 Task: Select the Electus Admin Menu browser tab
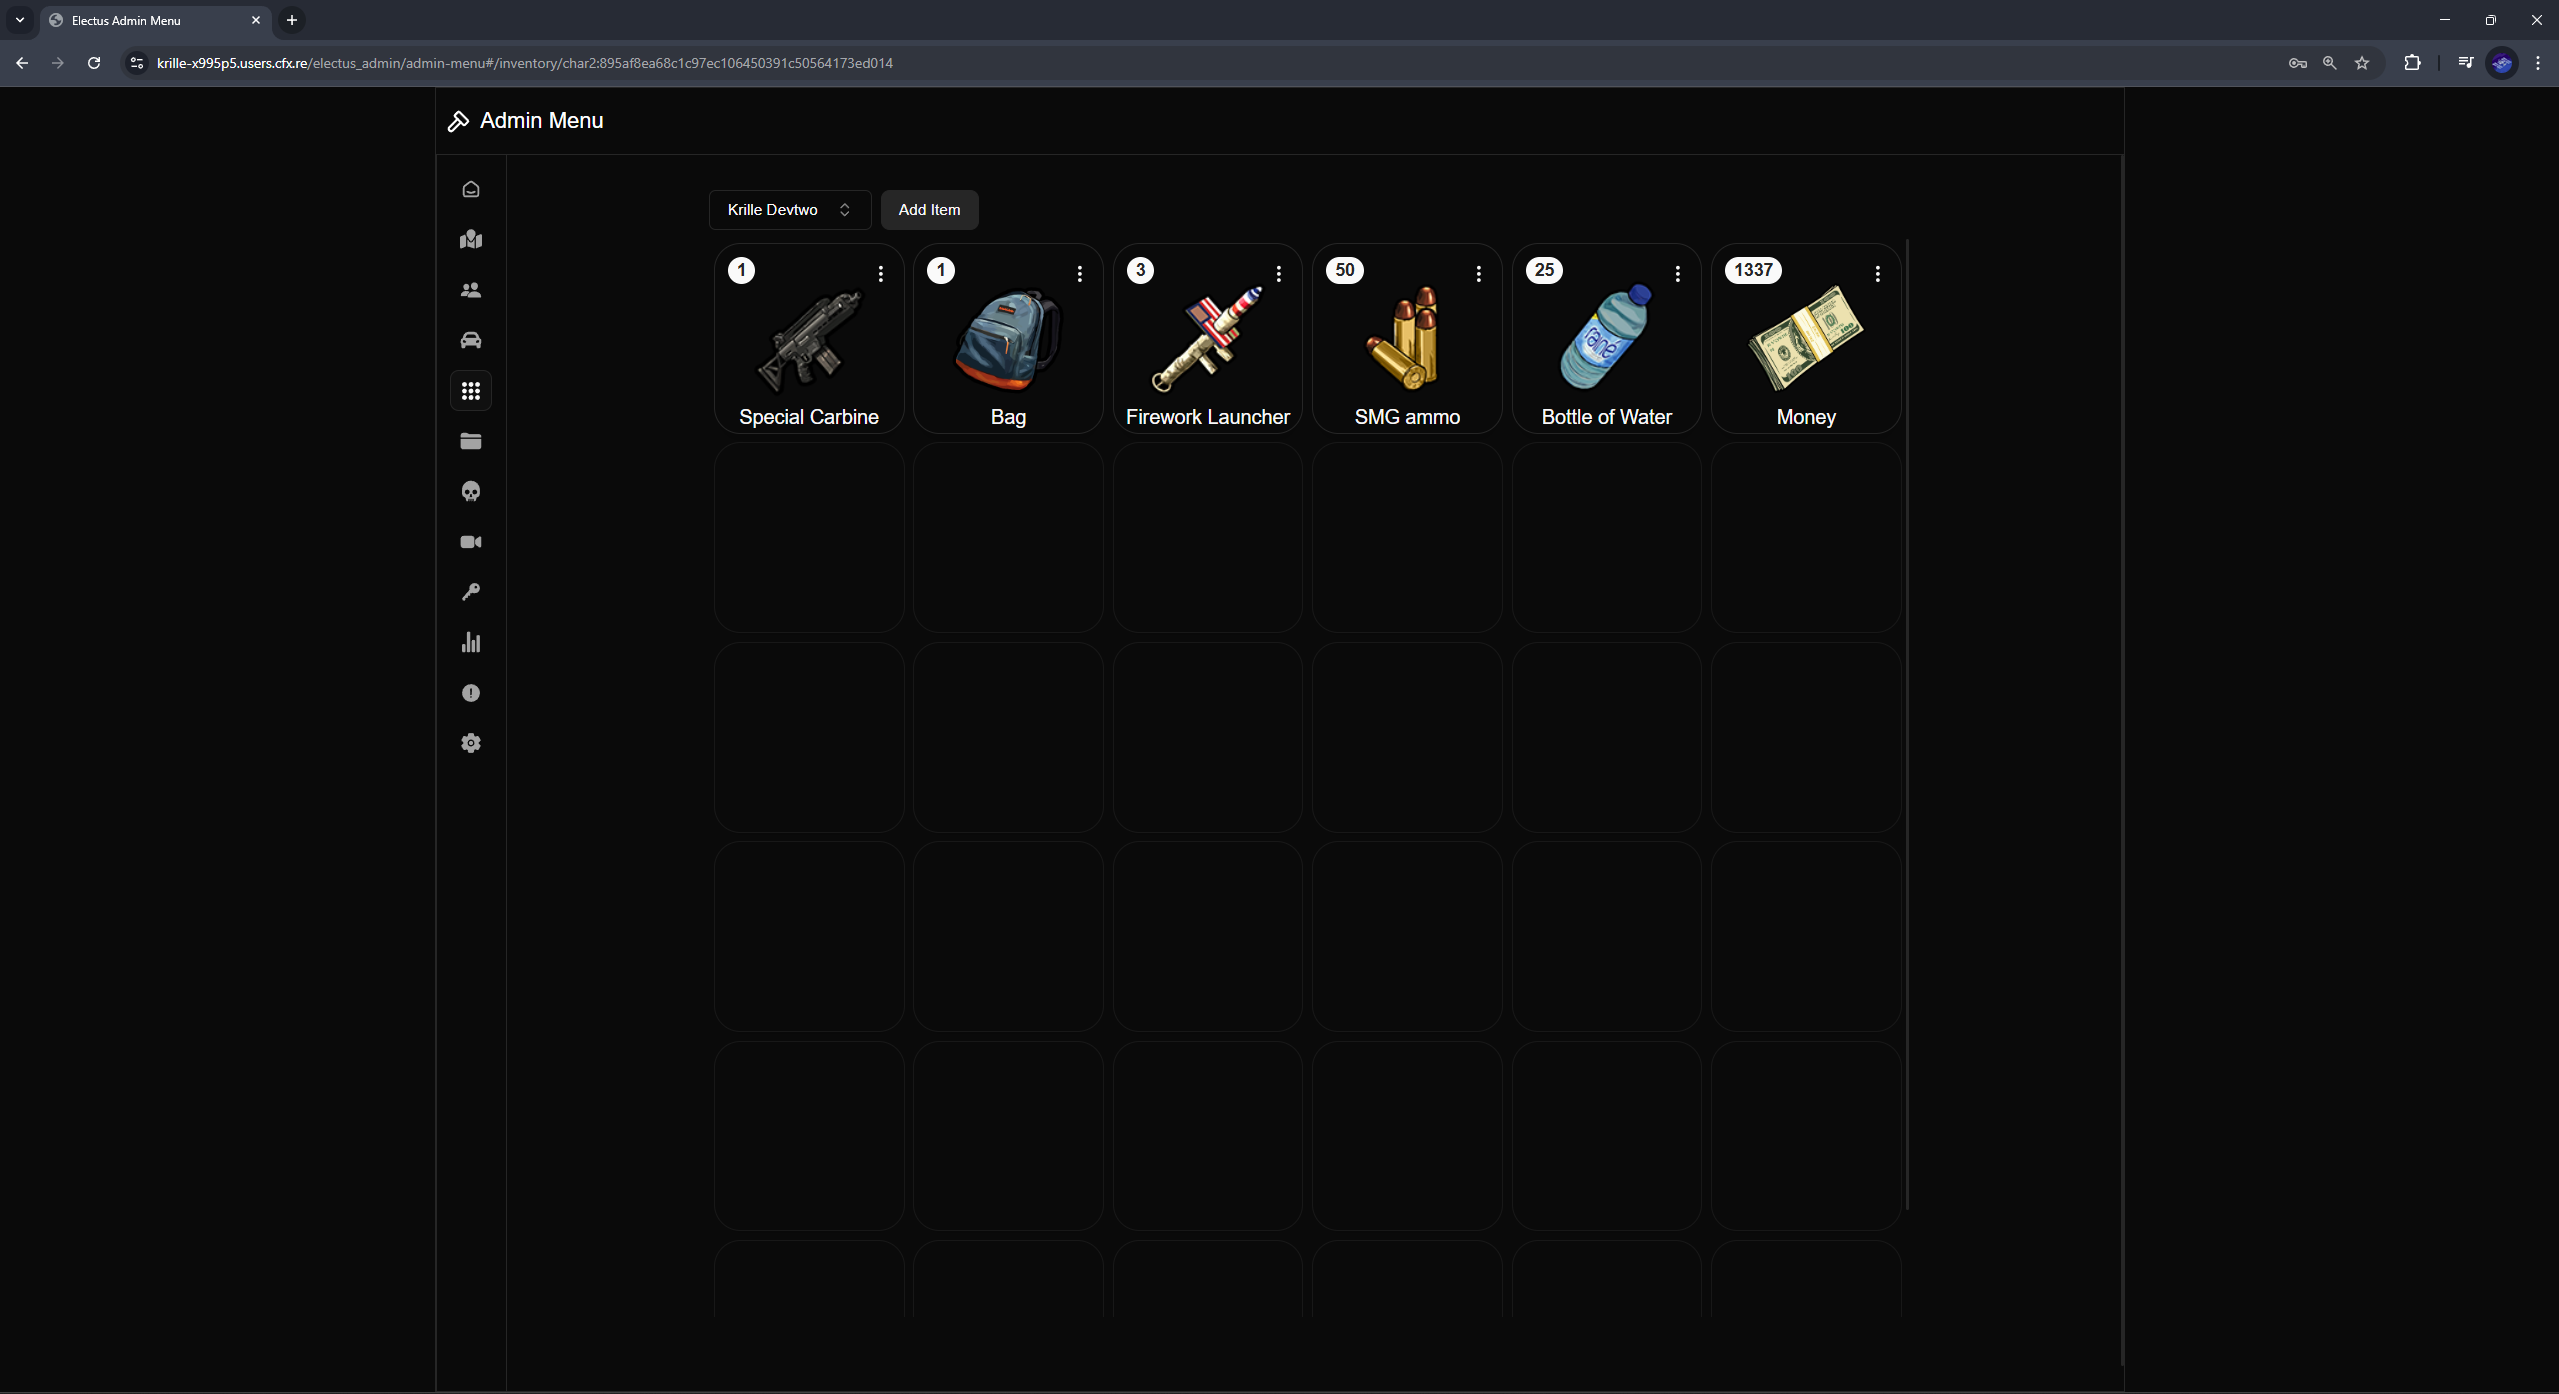(x=140, y=20)
